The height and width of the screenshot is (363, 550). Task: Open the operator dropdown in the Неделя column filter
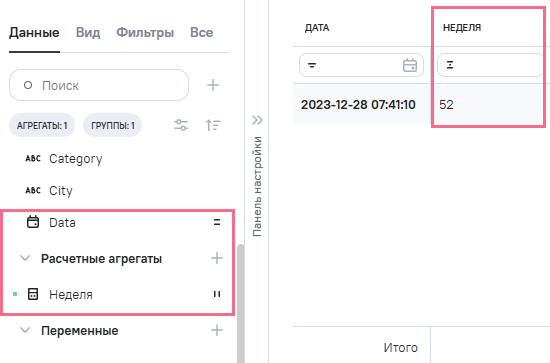450,65
